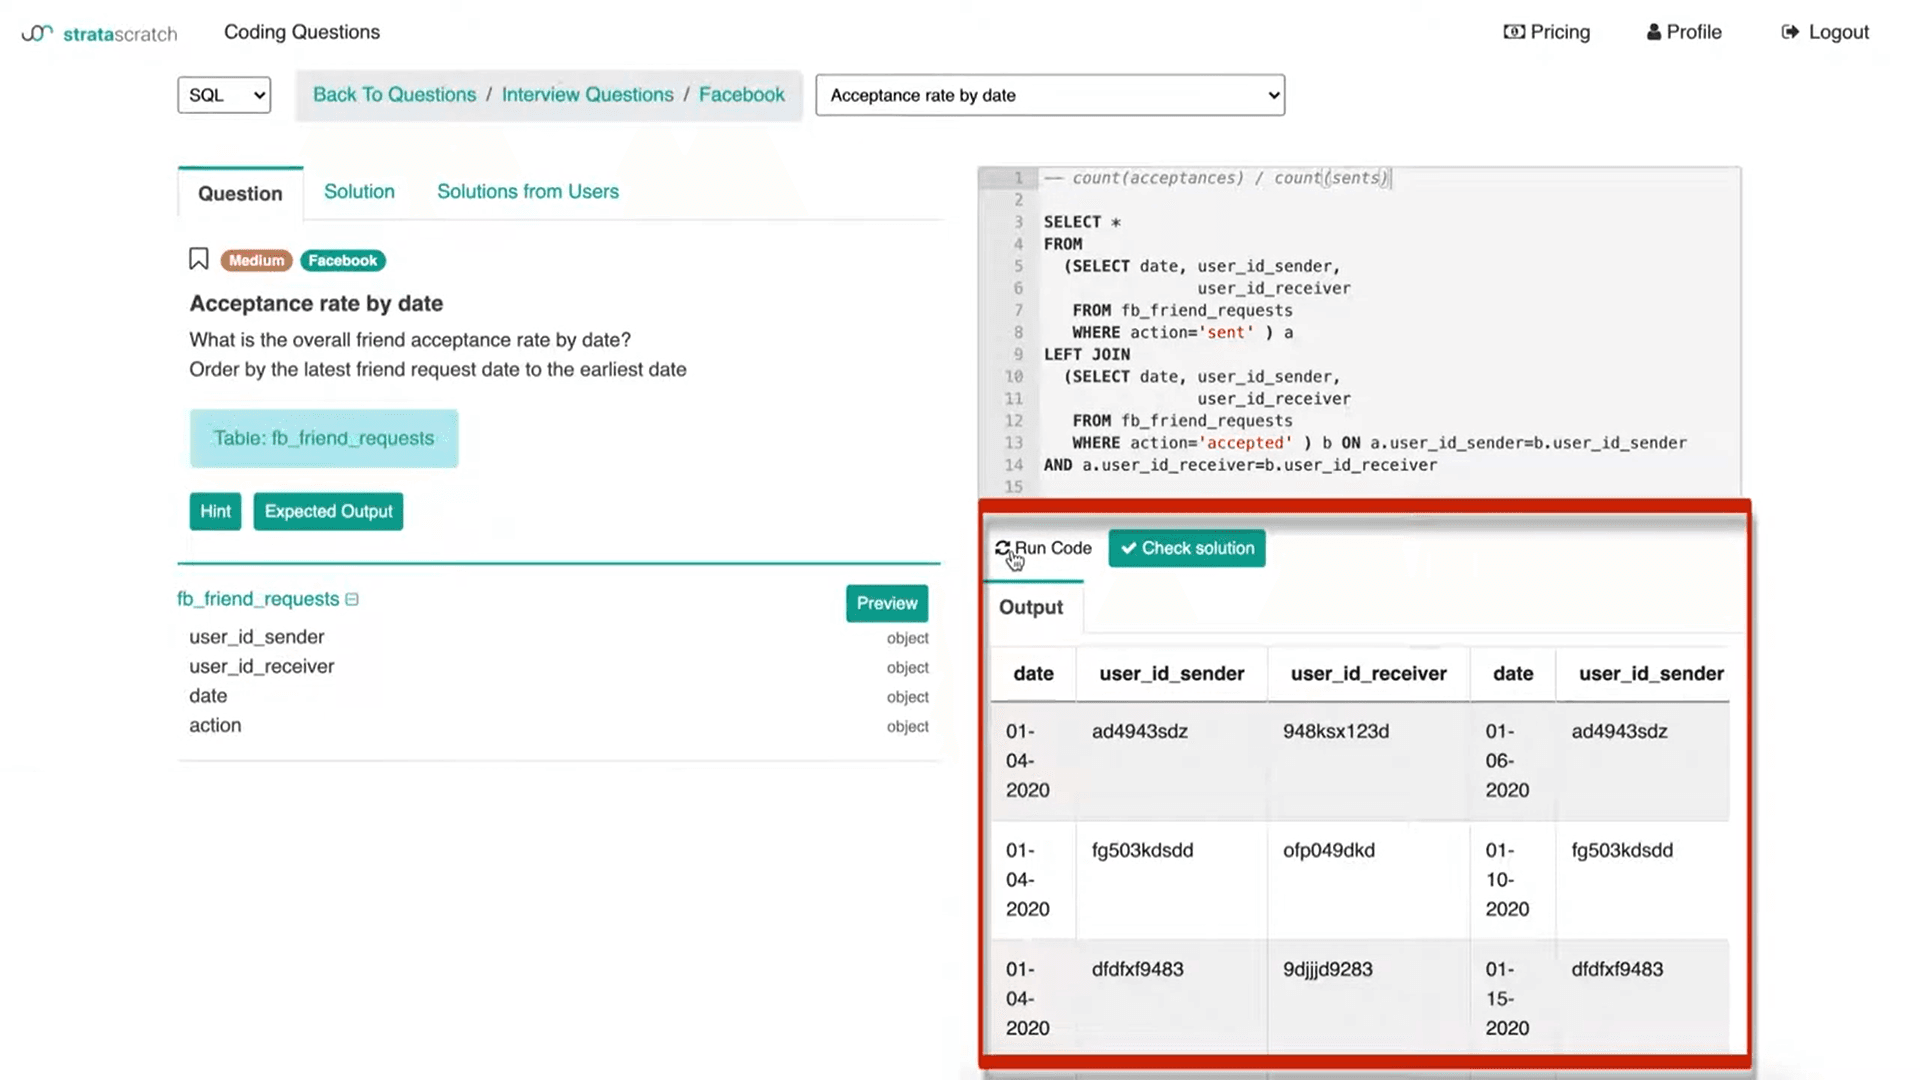Click the Logout arrow icon

point(1790,32)
